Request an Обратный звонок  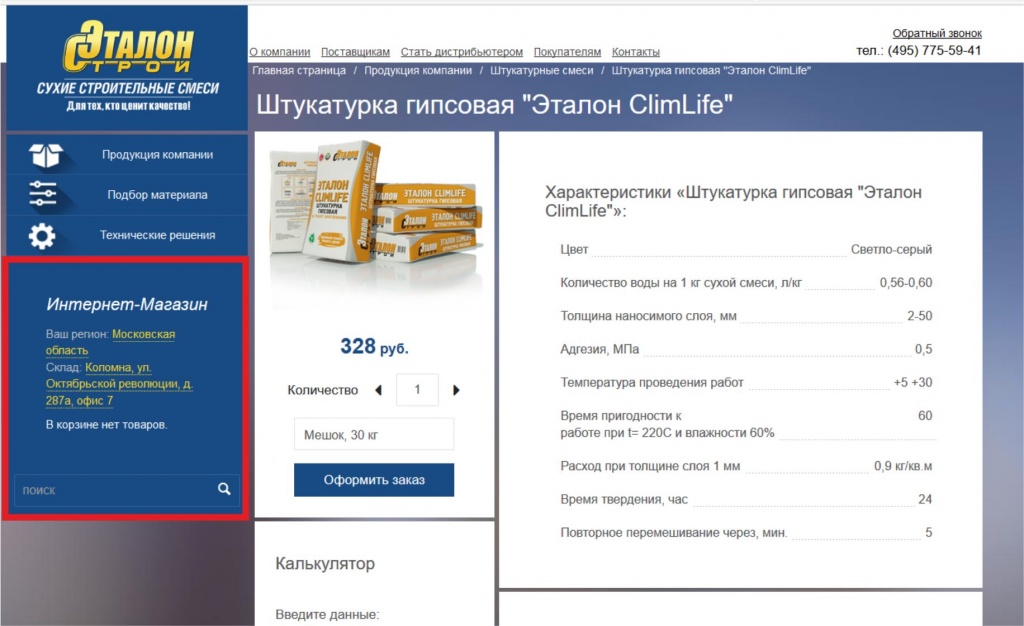(x=936, y=33)
